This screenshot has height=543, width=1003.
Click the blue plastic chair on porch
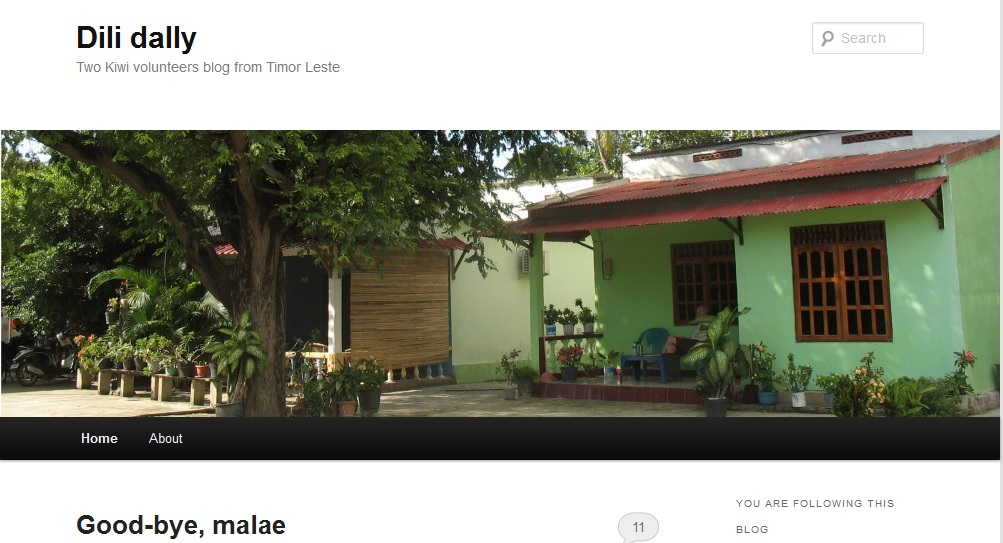[646, 354]
